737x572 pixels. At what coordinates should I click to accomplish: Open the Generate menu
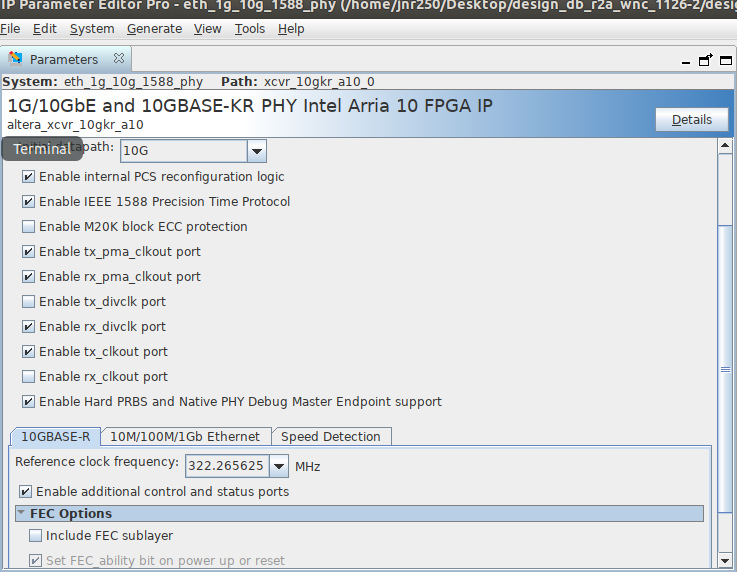tap(154, 29)
